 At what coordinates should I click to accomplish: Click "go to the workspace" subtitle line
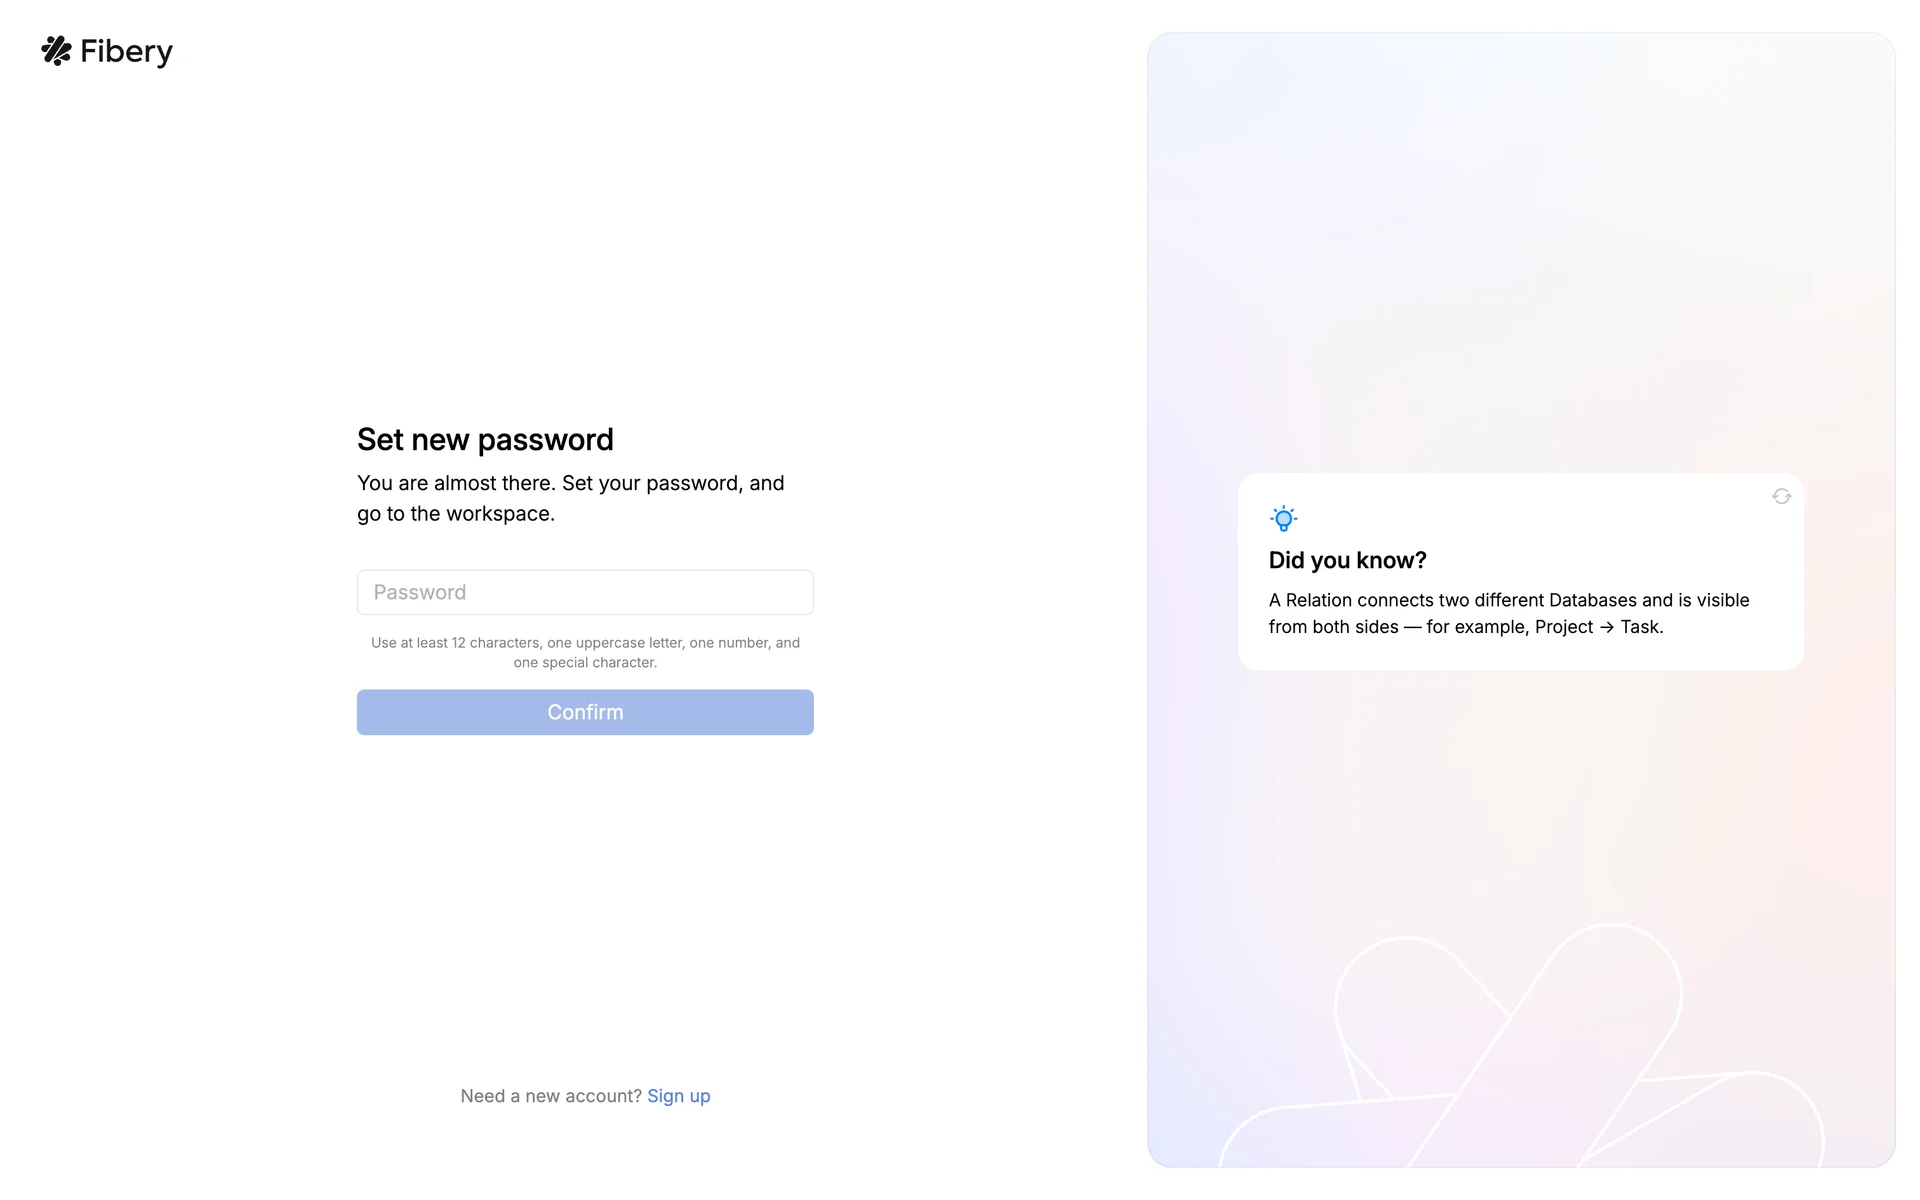coord(456,514)
